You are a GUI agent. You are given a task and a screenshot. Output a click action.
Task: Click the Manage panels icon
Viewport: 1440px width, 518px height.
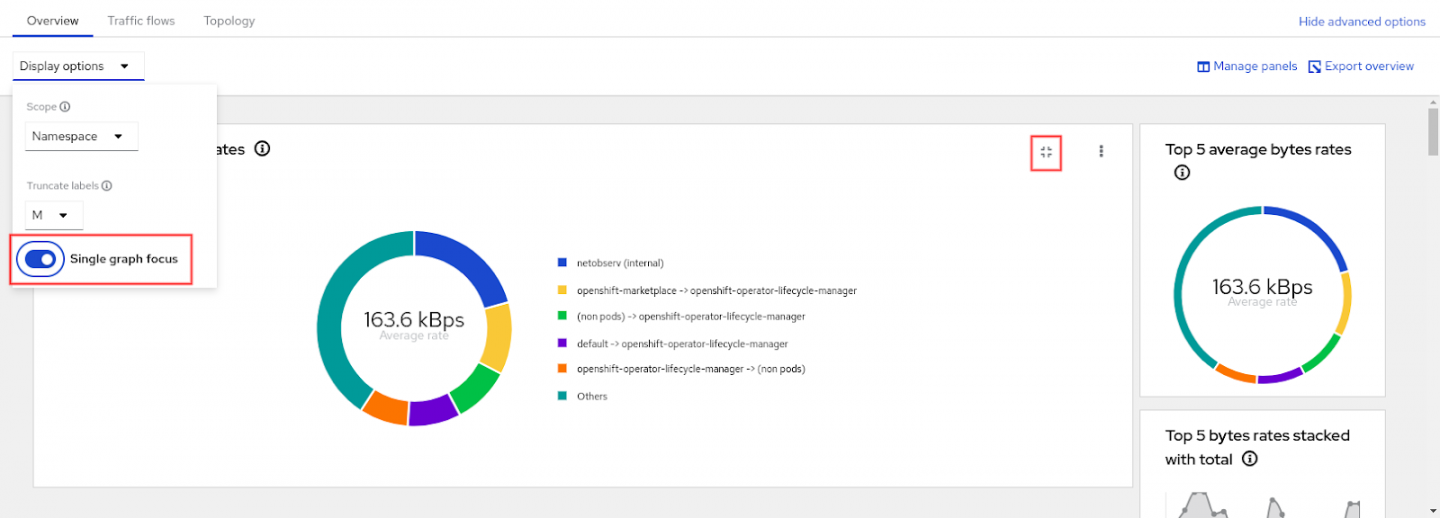[x=1203, y=67]
